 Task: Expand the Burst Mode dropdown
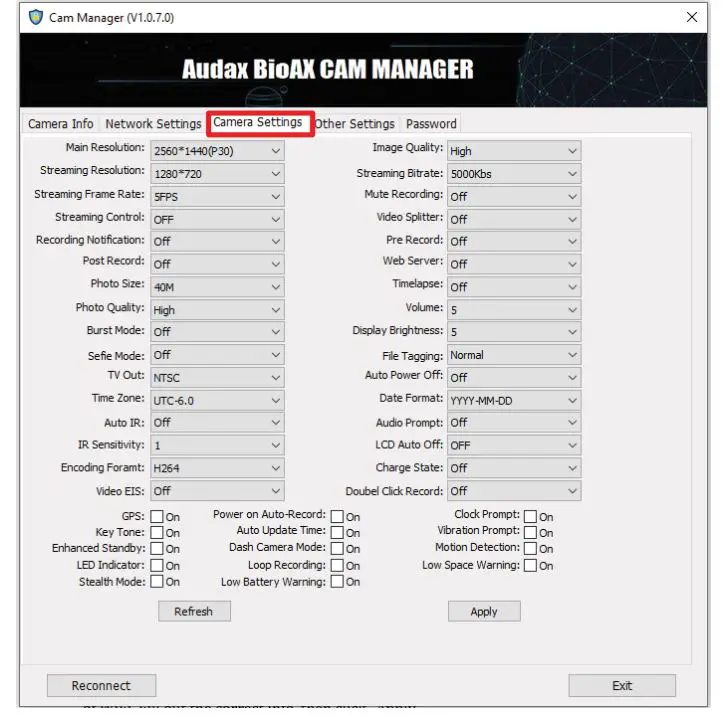[x=217, y=332]
